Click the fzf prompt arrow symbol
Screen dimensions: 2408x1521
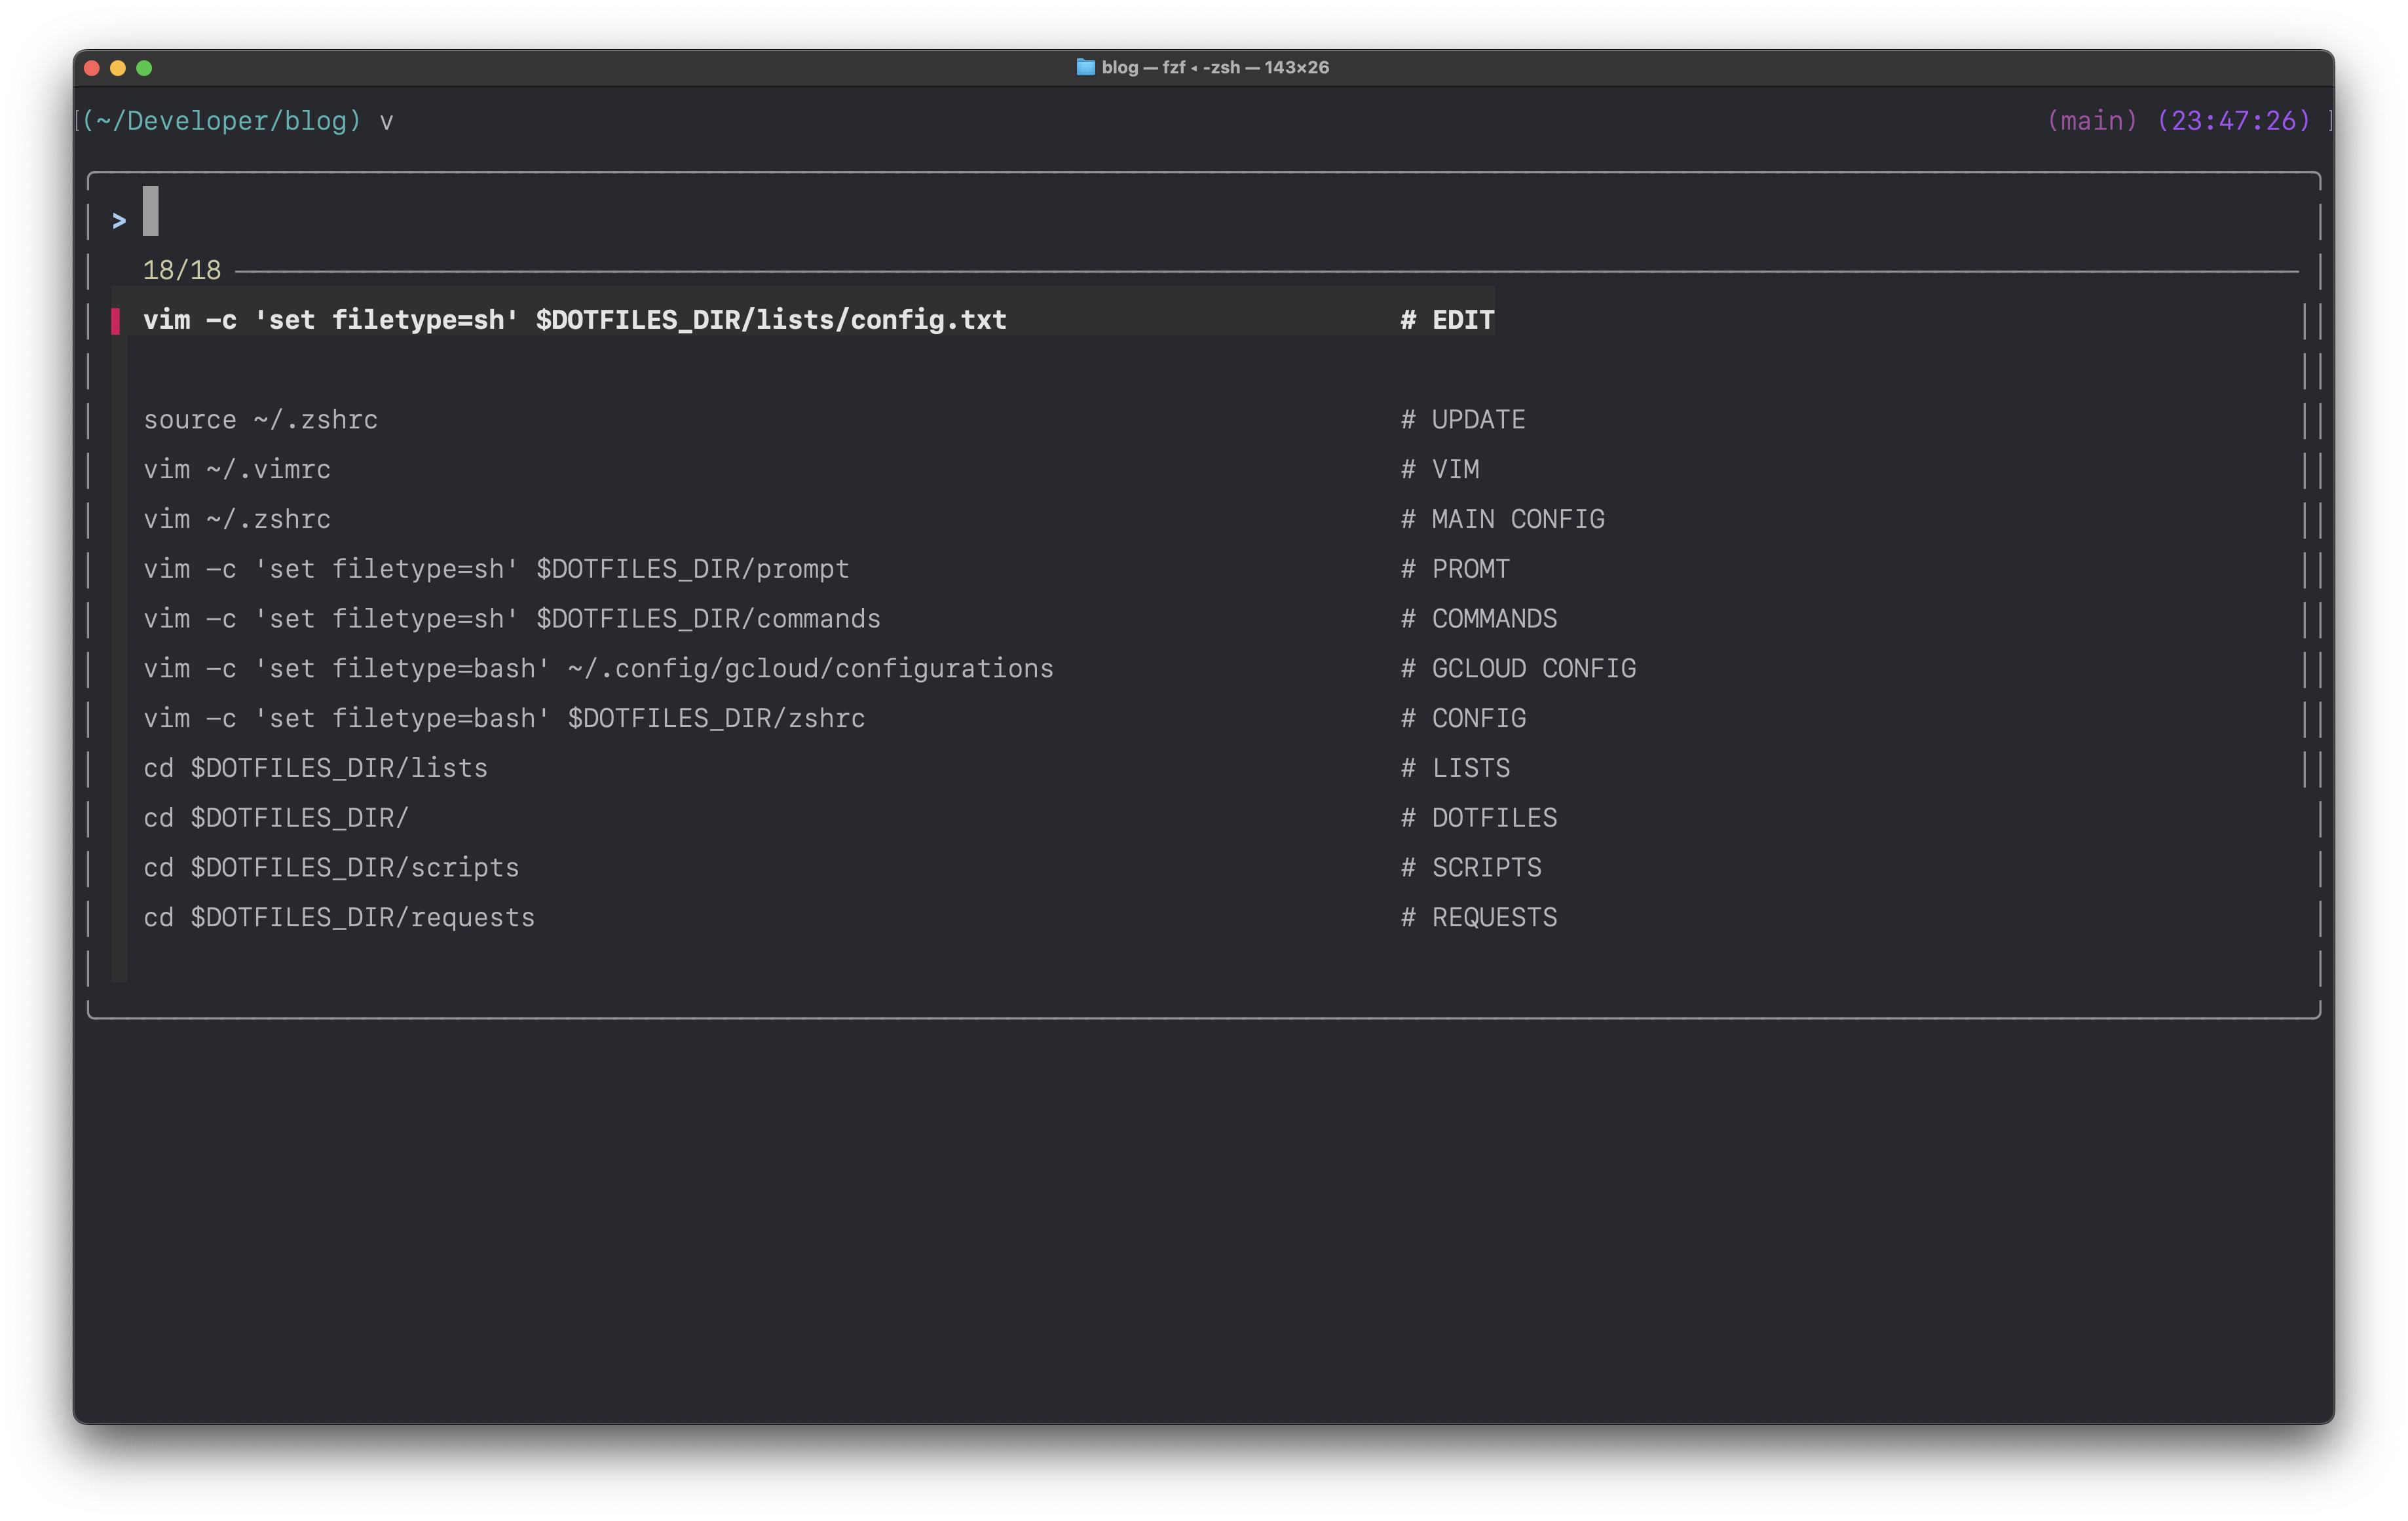click(119, 221)
